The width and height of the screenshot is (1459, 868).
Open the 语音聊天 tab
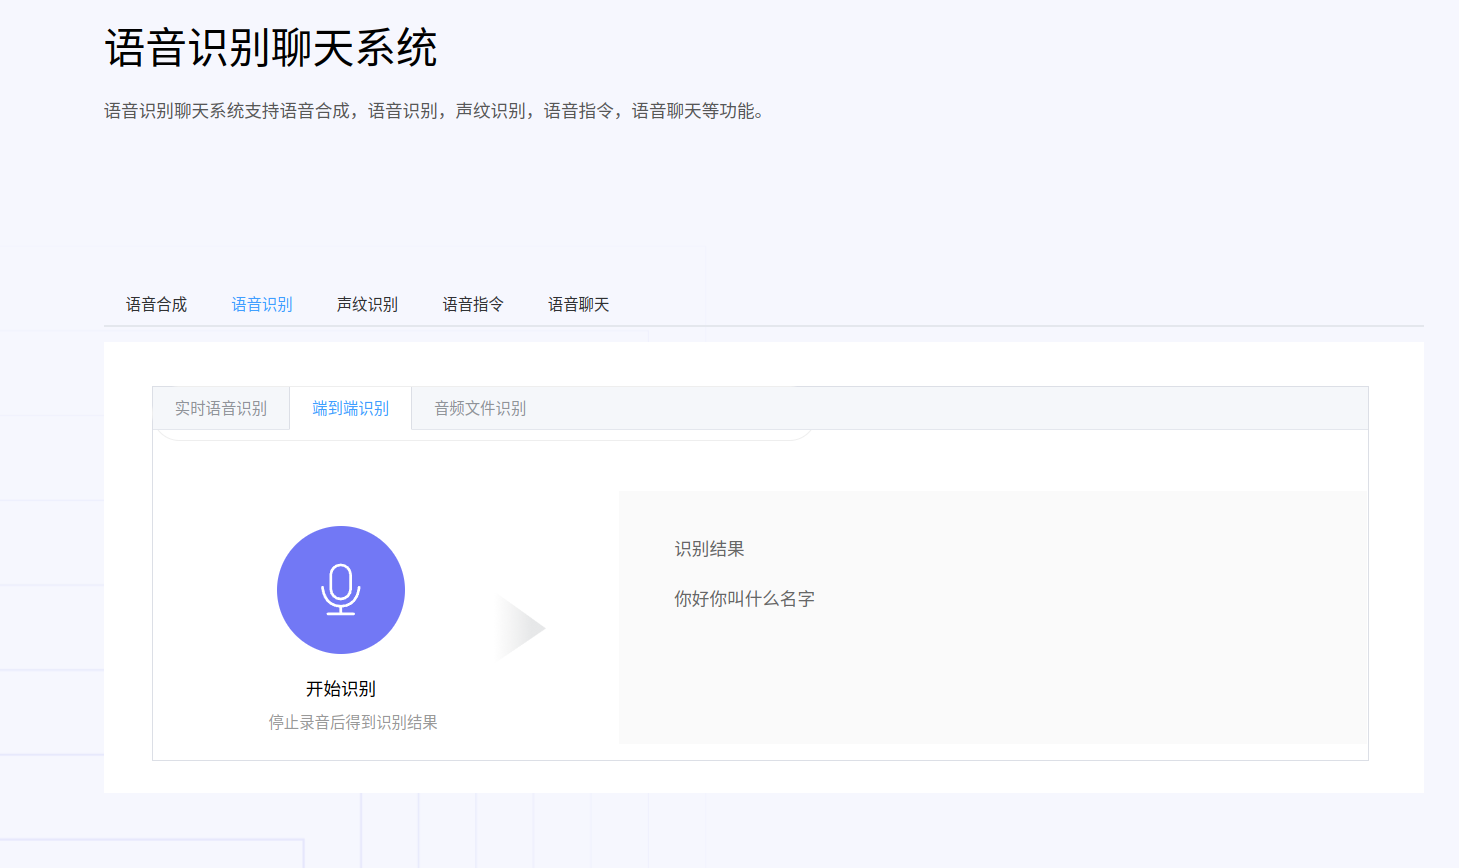(x=578, y=305)
